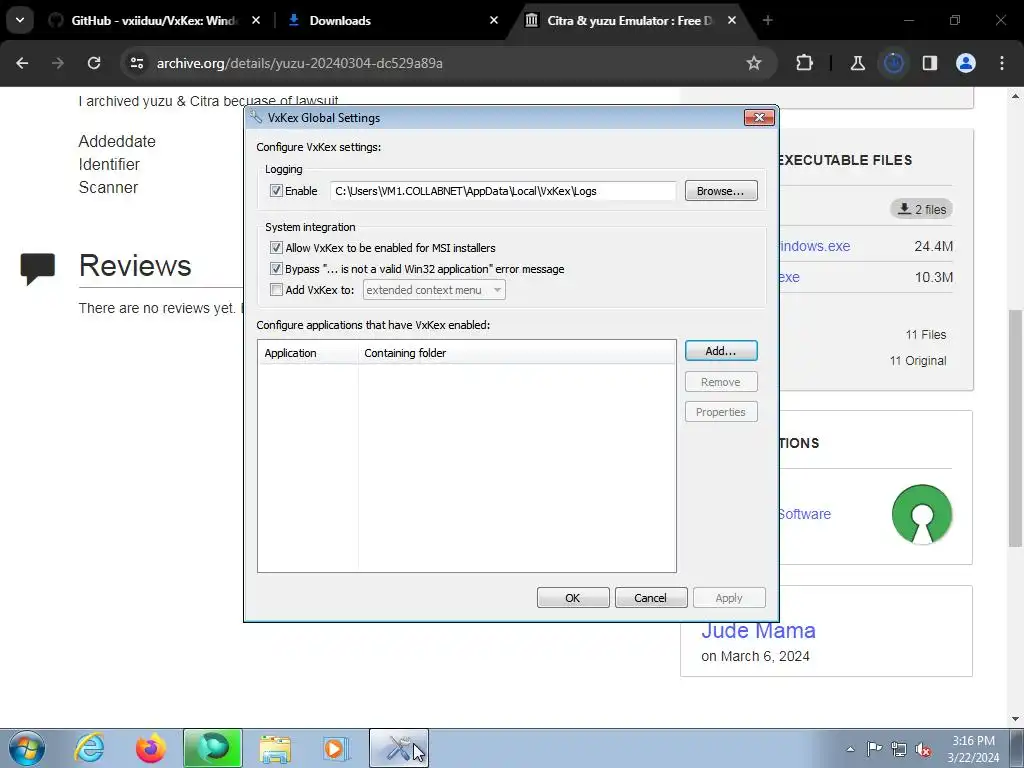Click the 11 Files text
Image resolution: width=1024 pixels, height=768 pixels.
coord(925,334)
